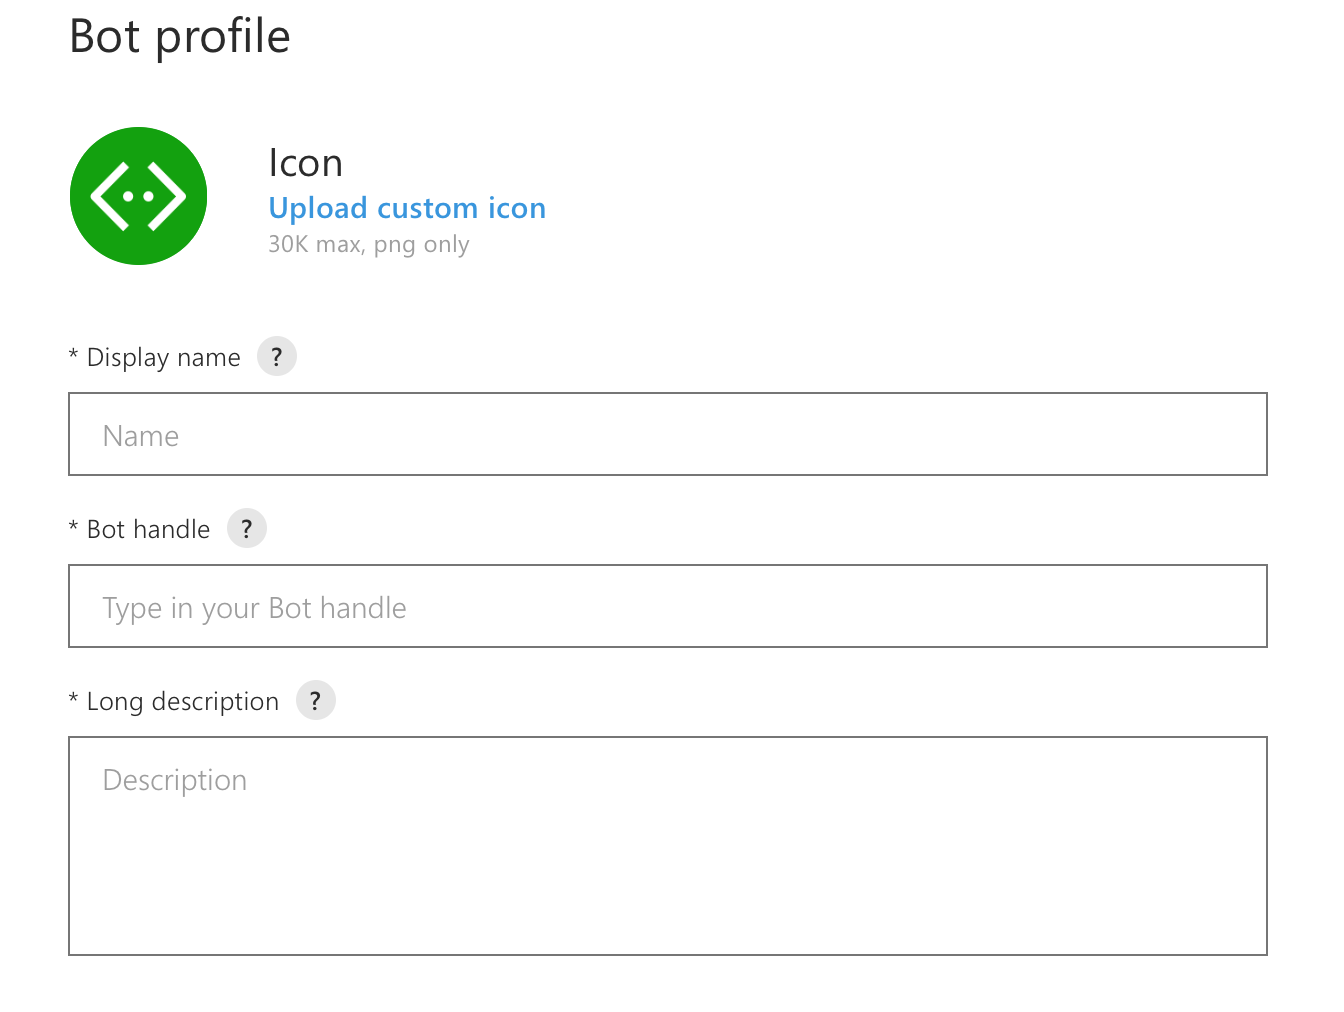The image size is (1344, 1012).
Task: Click the '30K max, png only' hint text
Action: [369, 245]
